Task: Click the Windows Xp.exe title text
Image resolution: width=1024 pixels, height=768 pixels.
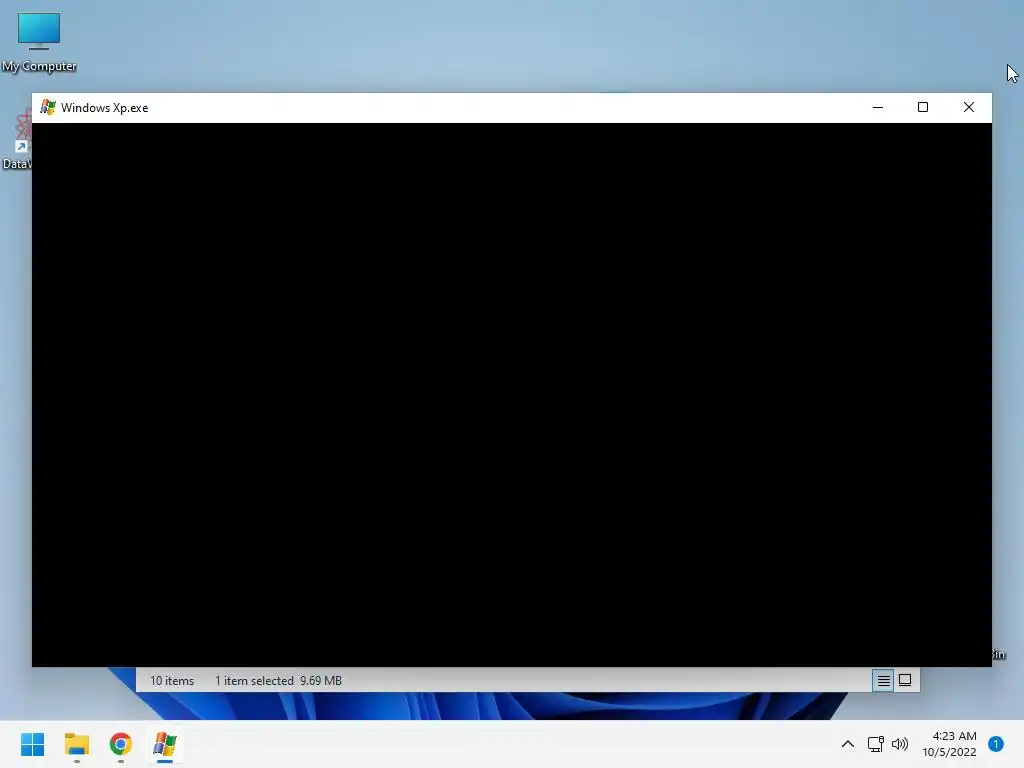Action: [104, 108]
